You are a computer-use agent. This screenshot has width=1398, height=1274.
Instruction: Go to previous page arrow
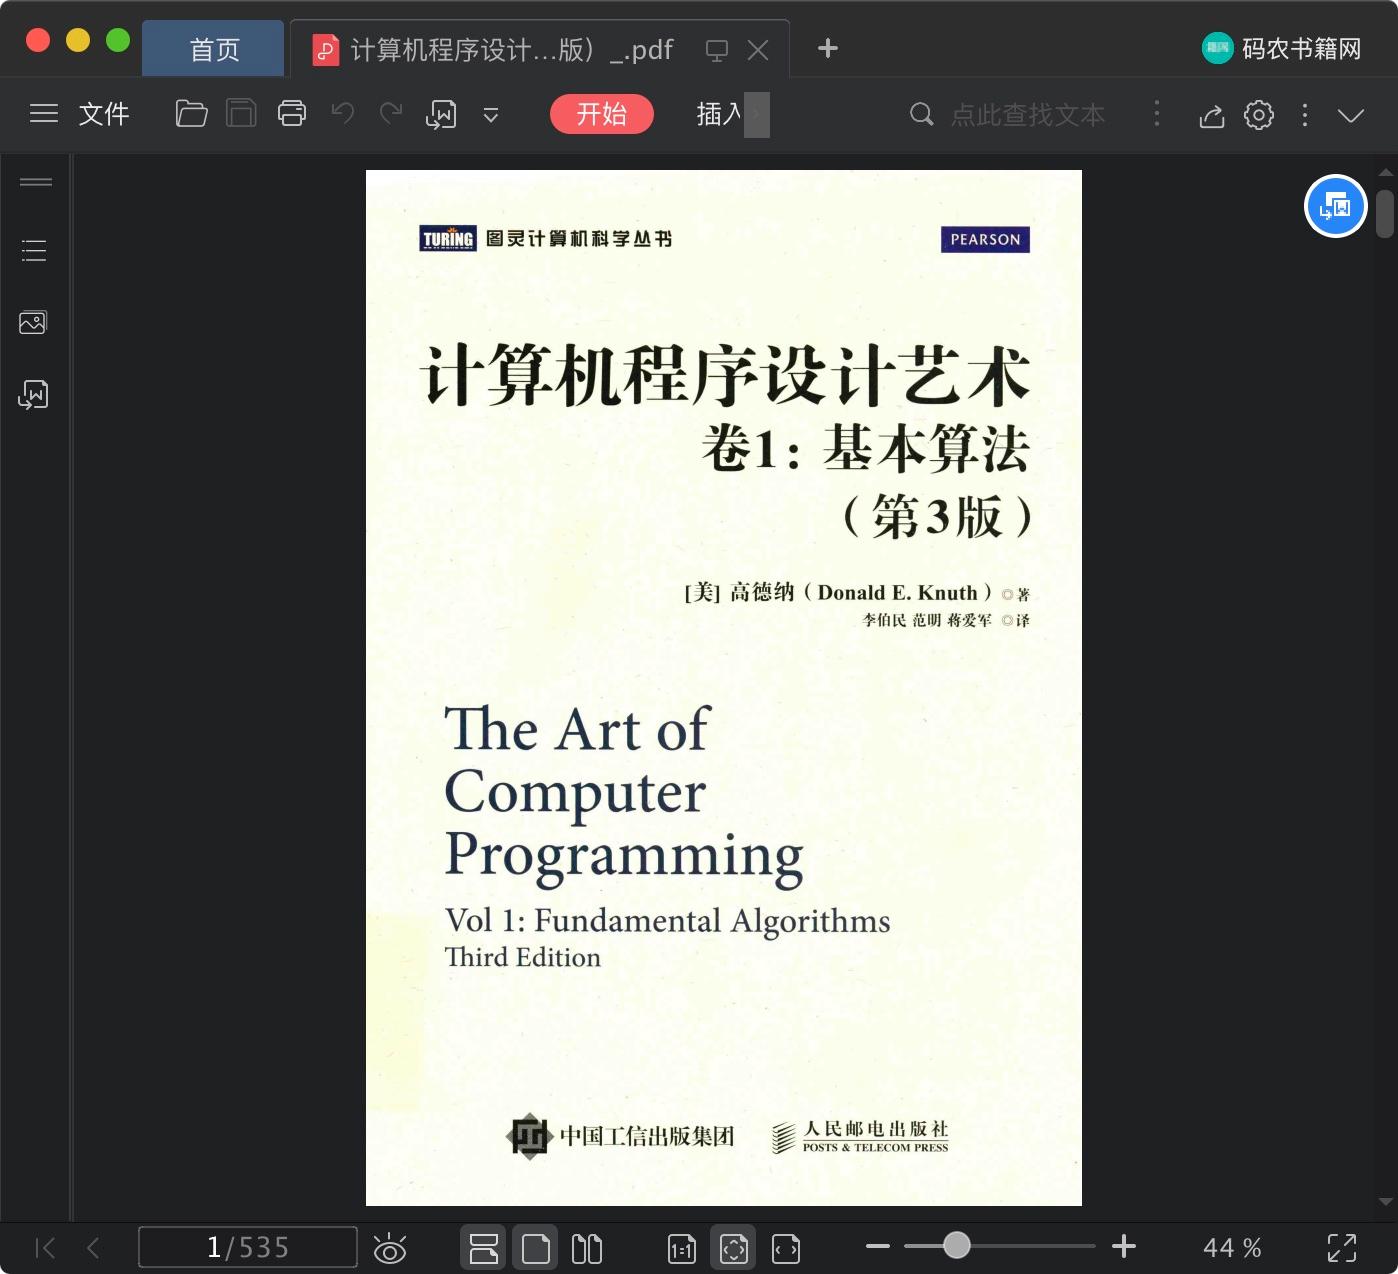(93, 1247)
